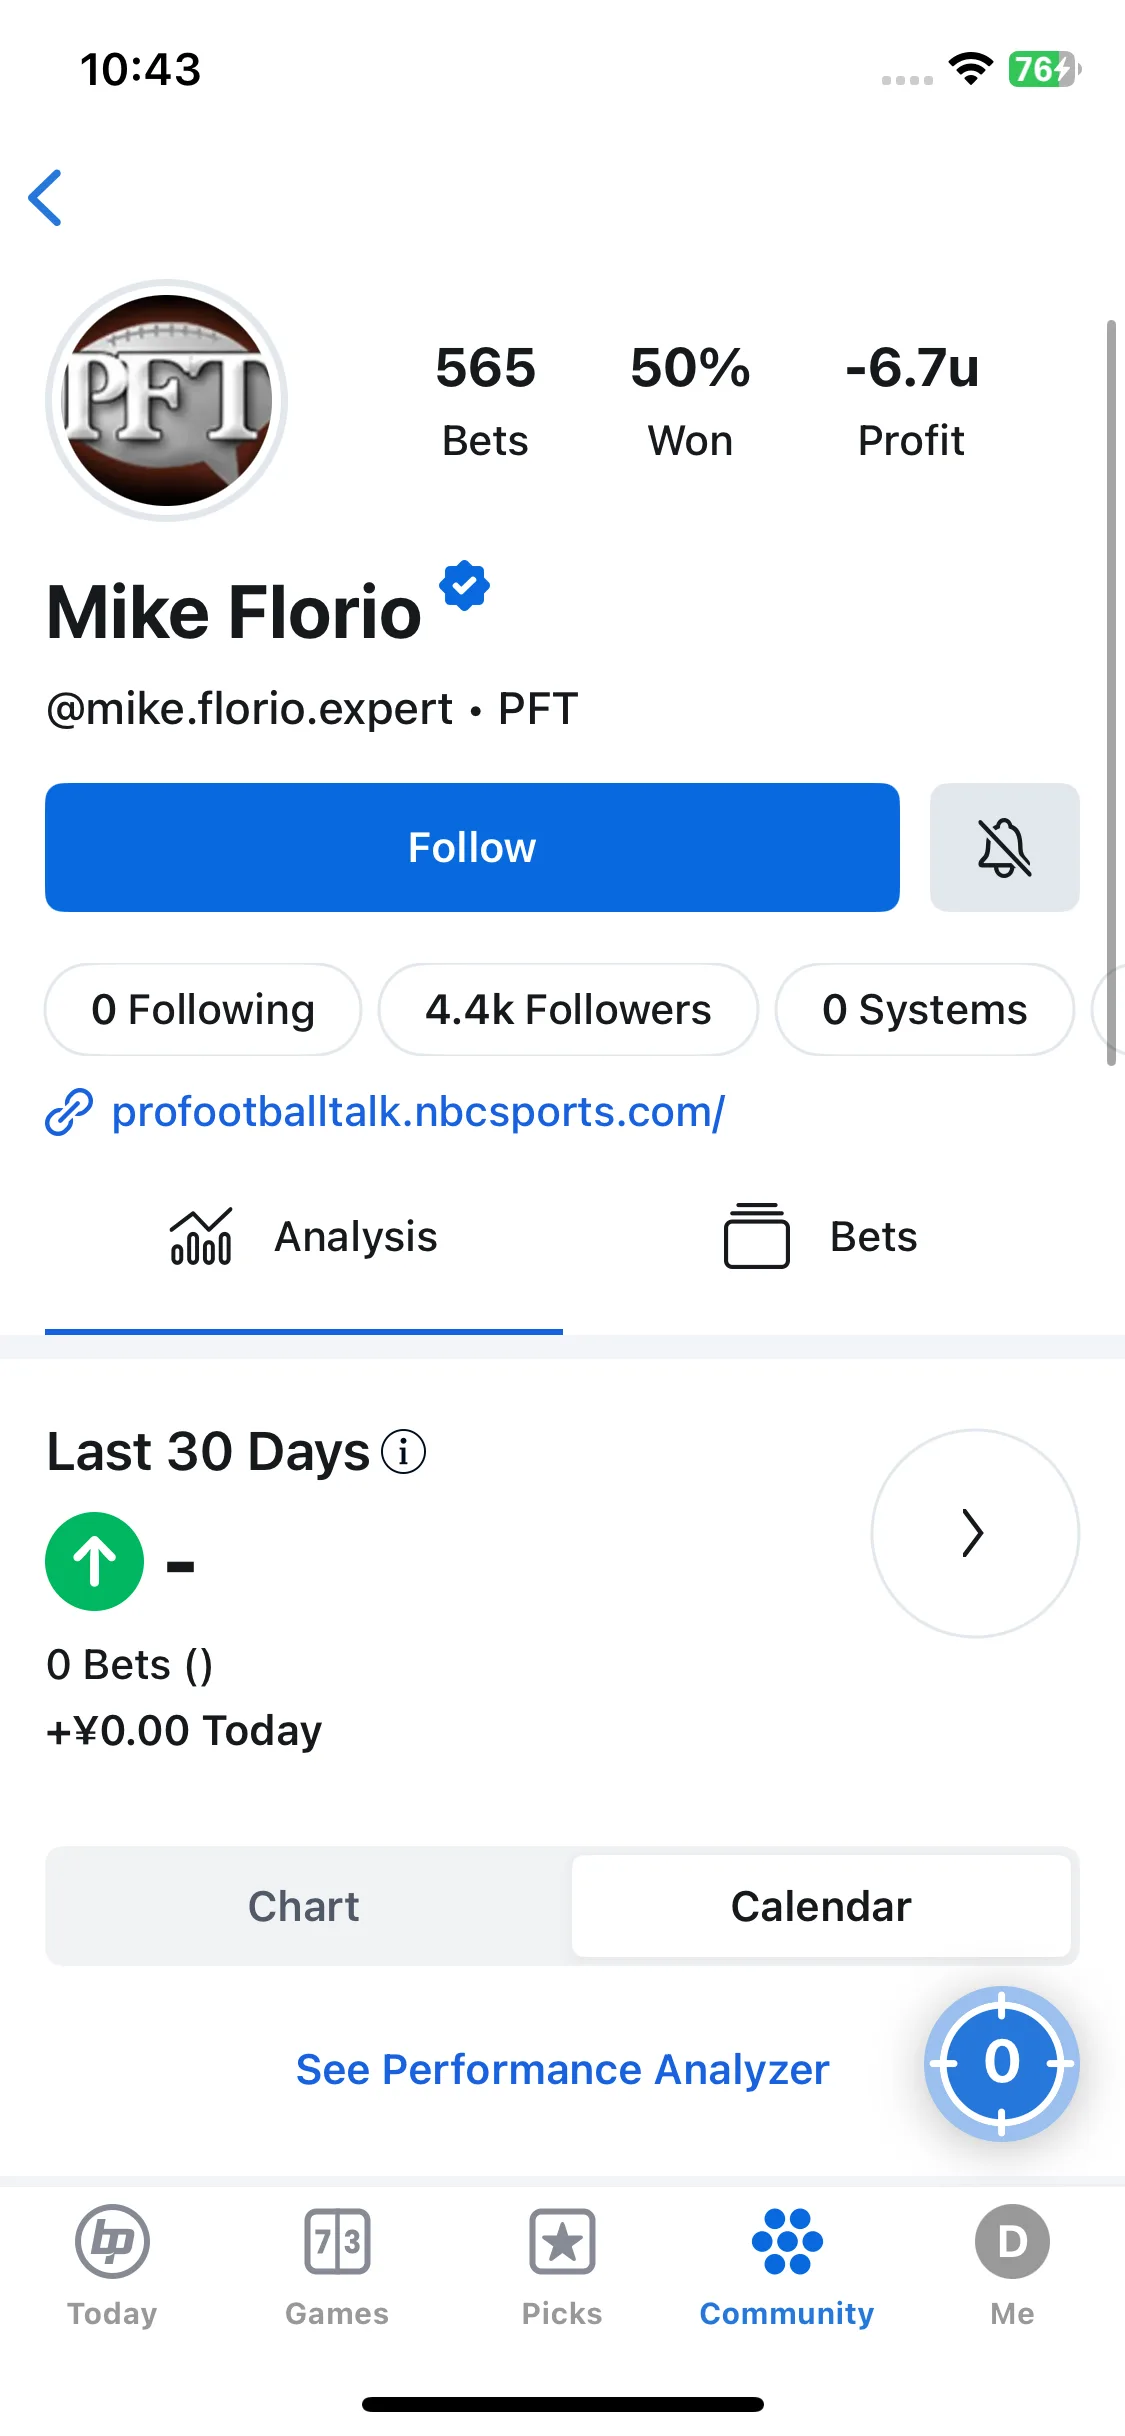
Task: Toggle the notification bell for Mike Florio
Action: point(1004,847)
